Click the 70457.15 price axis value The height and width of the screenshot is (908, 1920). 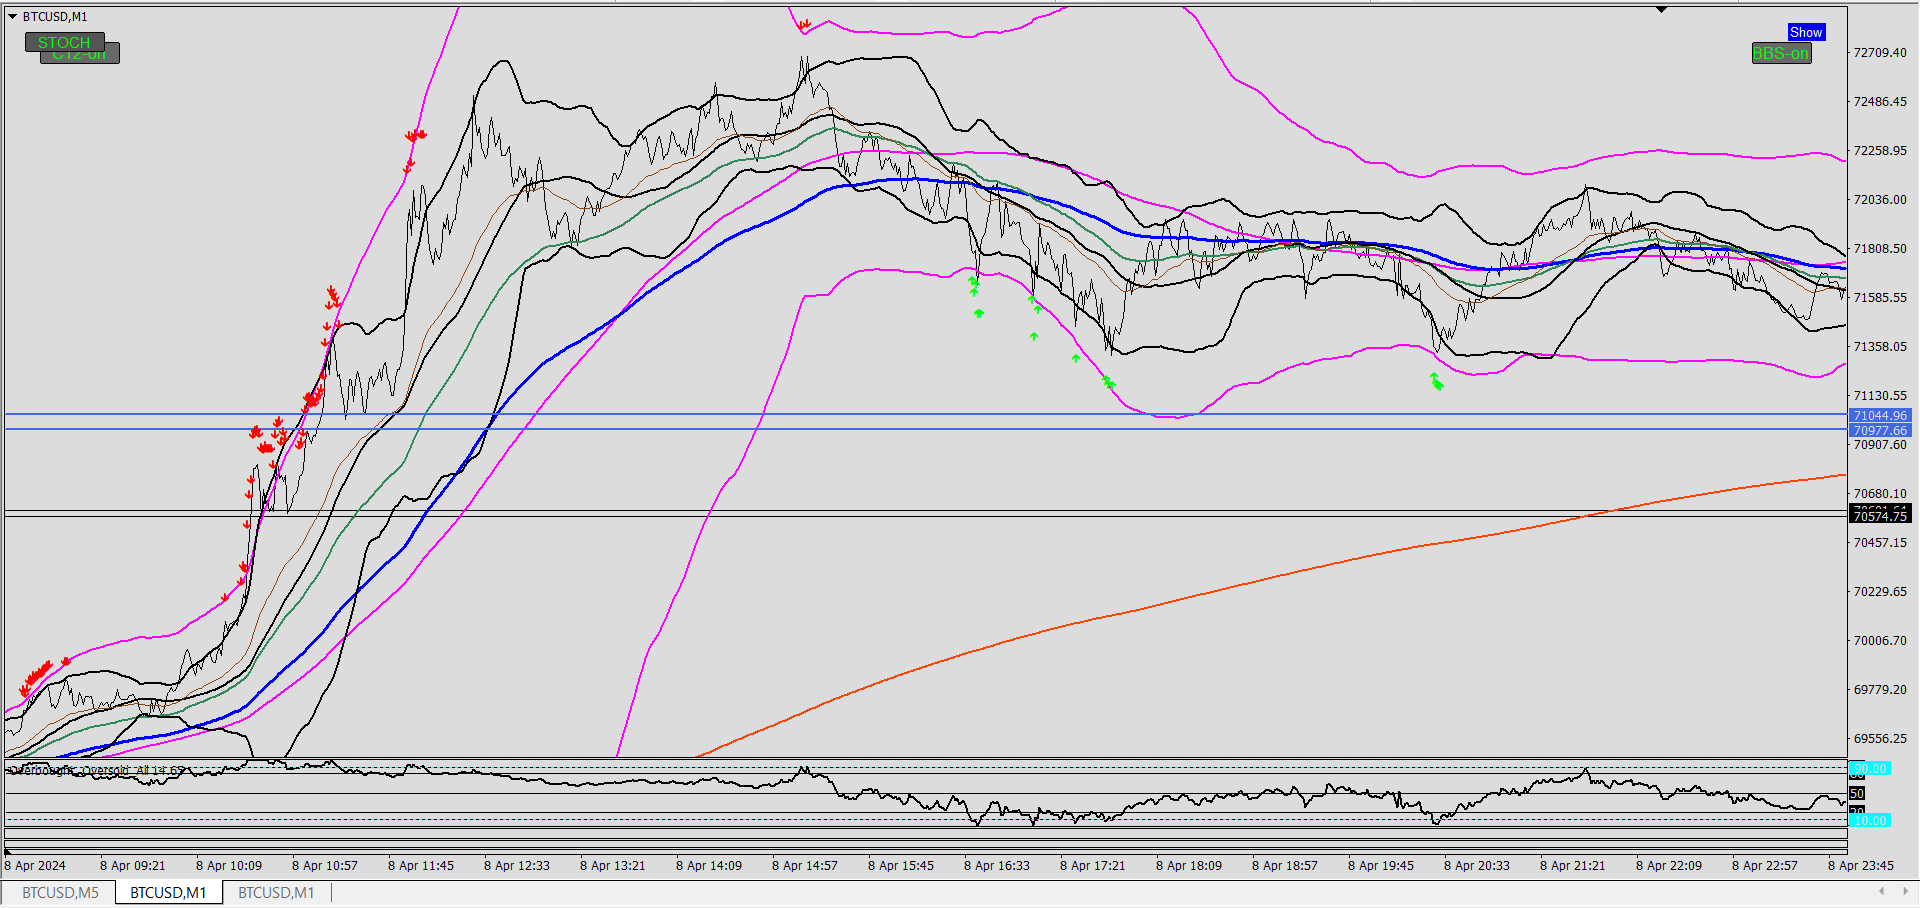(x=1880, y=542)
